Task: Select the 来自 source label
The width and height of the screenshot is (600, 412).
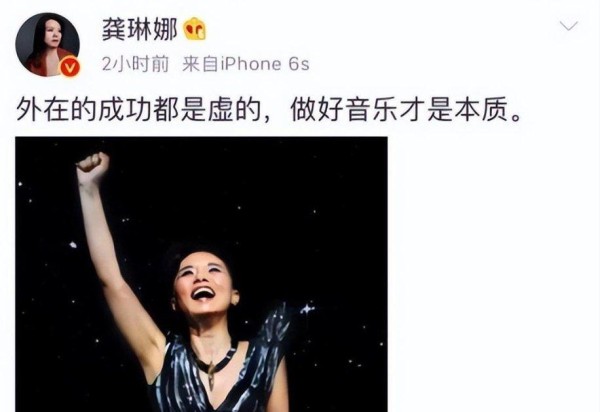Action: click(x=200, y=64)
